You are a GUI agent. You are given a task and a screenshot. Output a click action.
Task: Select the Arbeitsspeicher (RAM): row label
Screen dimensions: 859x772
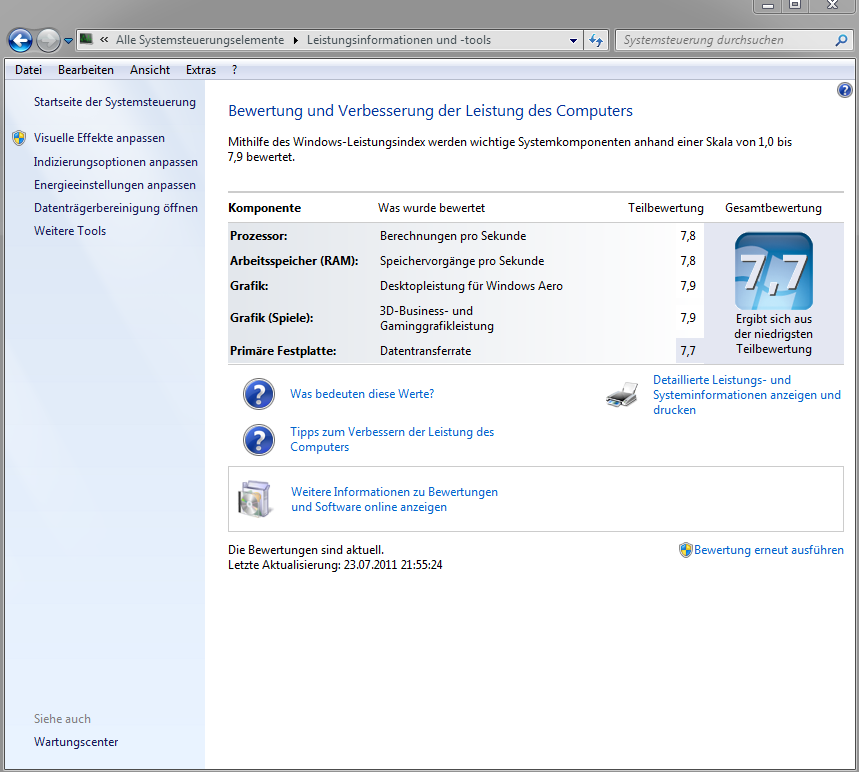coord(294,261)
